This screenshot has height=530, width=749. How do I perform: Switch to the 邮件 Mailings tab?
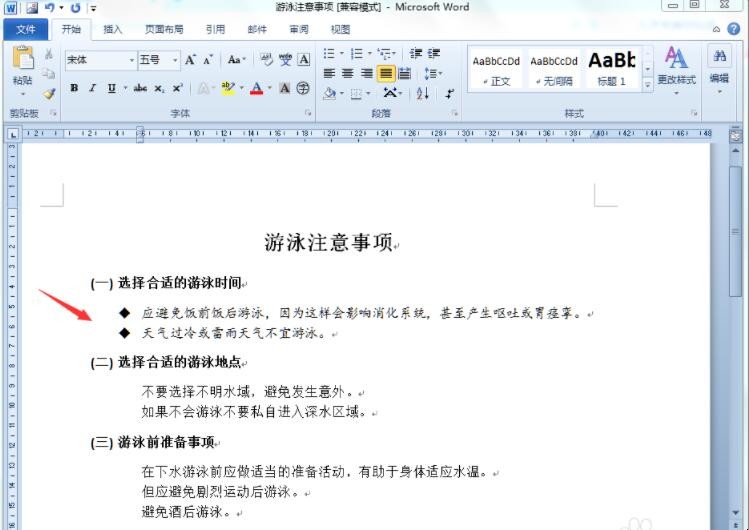pyautogui.click(x=257, y=29)
